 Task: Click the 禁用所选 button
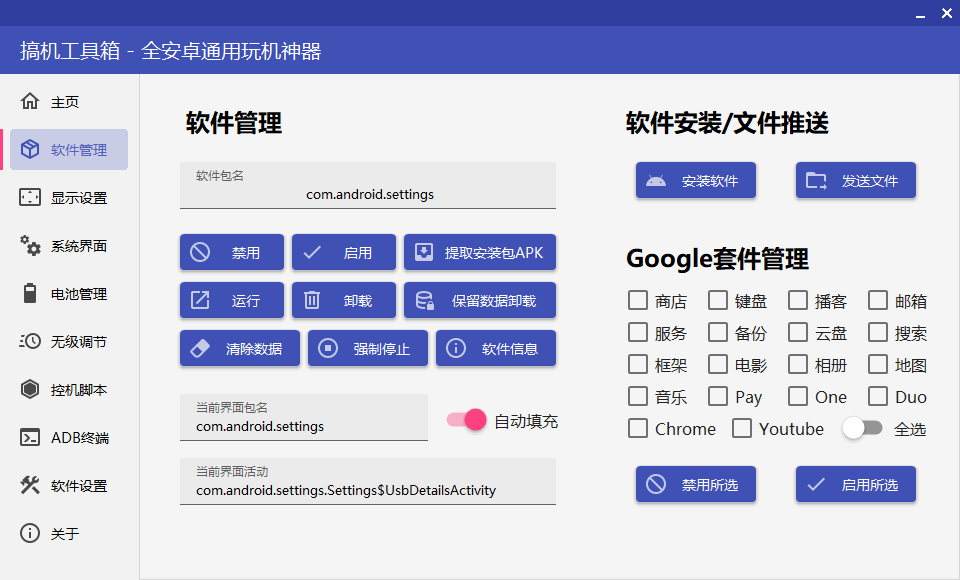(x=695, y=484)
